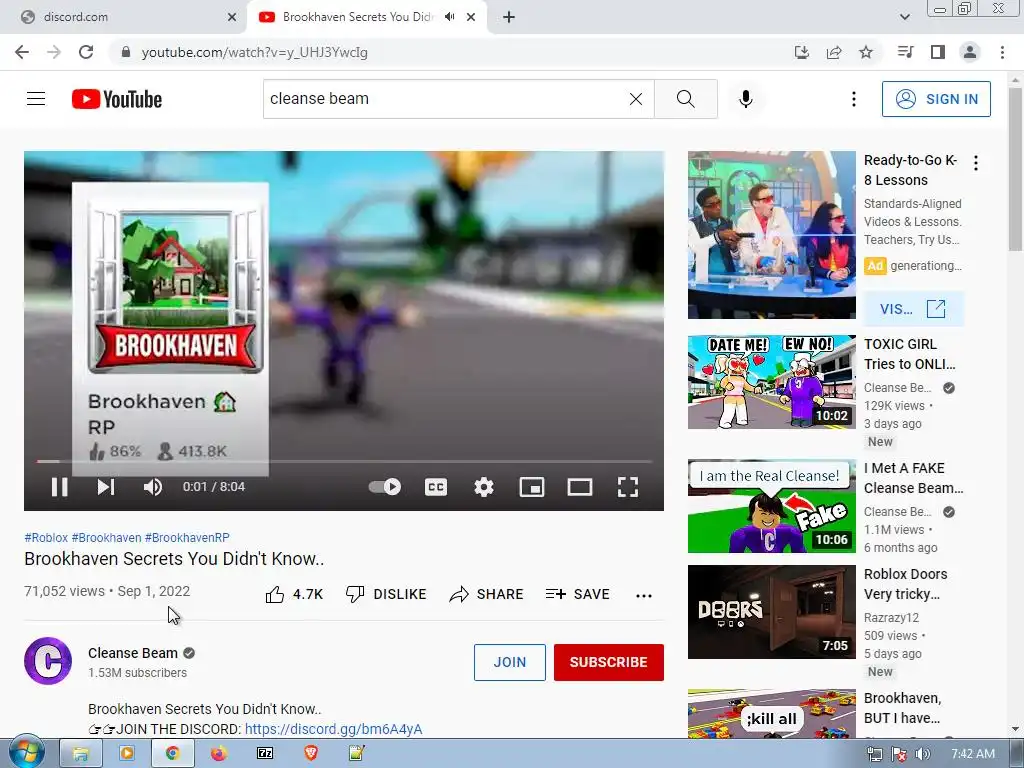Enable theater mode
This screenshot has height=768, width=1024.
pyautogui.click(x=579, y=487)
